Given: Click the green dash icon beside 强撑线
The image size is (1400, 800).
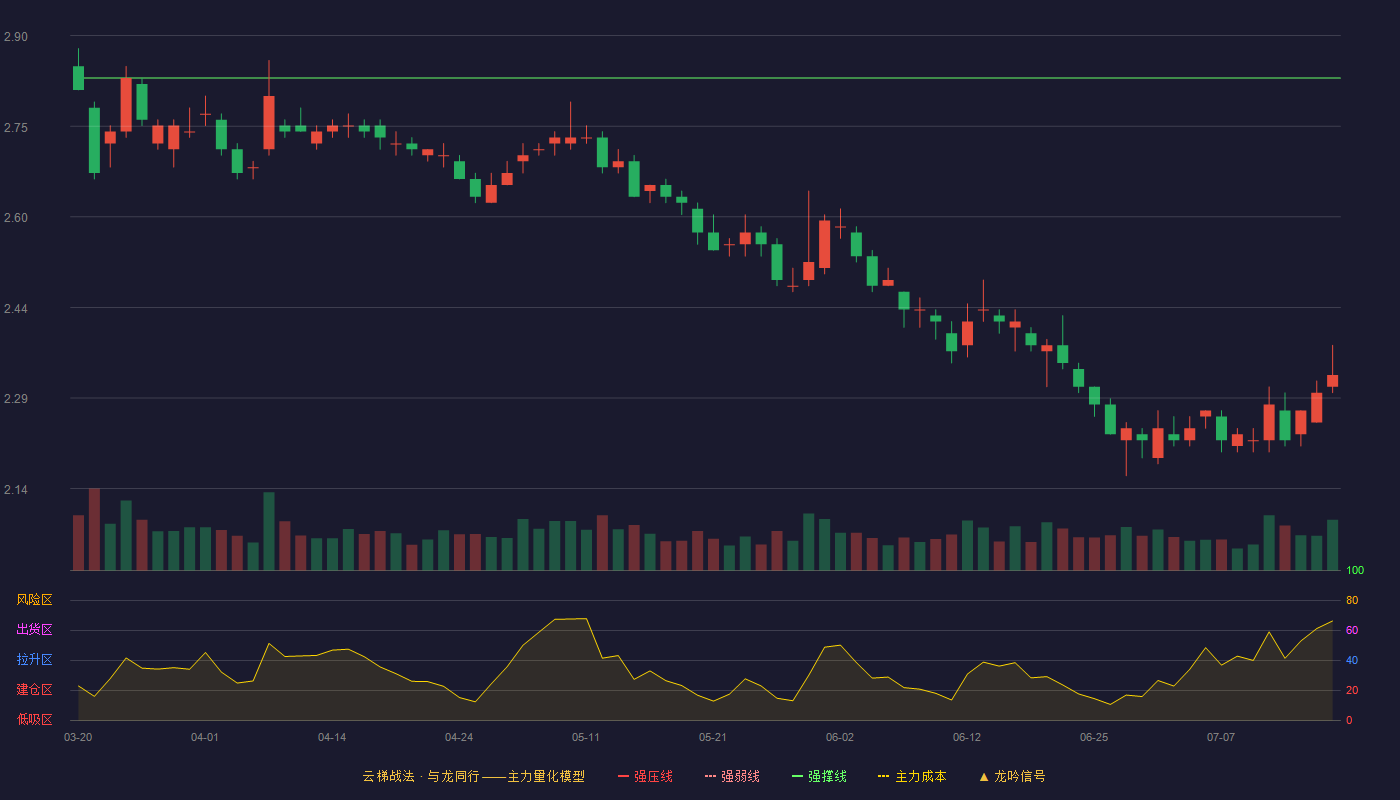Looking at the screenshot, I should coord(798,776).
